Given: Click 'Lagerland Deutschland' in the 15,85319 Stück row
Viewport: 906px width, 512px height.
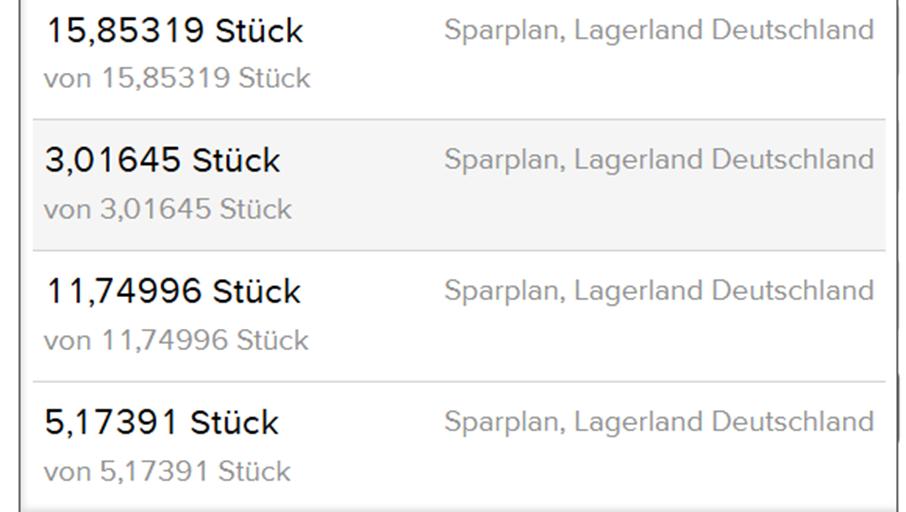Looking at the screenshot, I should click(x=724, y=30).
